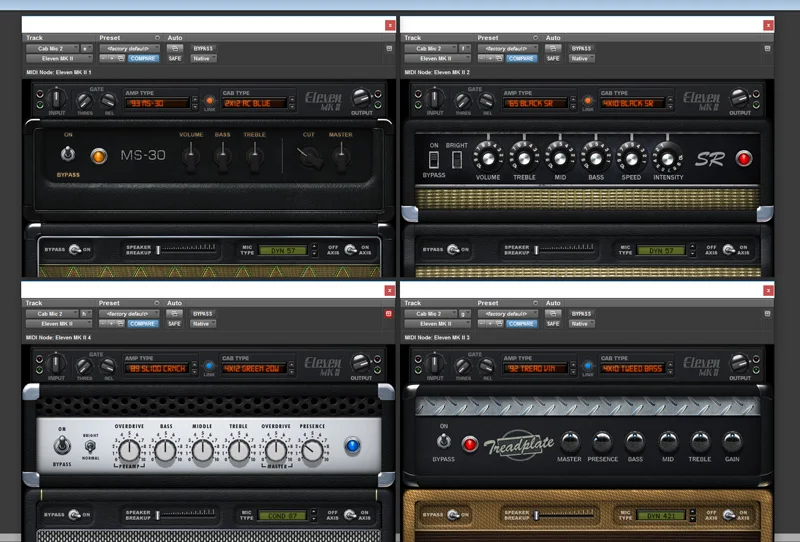Click the blue Link button in SL100 Crunch window
The height and width of the screenshot is (542, 800).
209,365
